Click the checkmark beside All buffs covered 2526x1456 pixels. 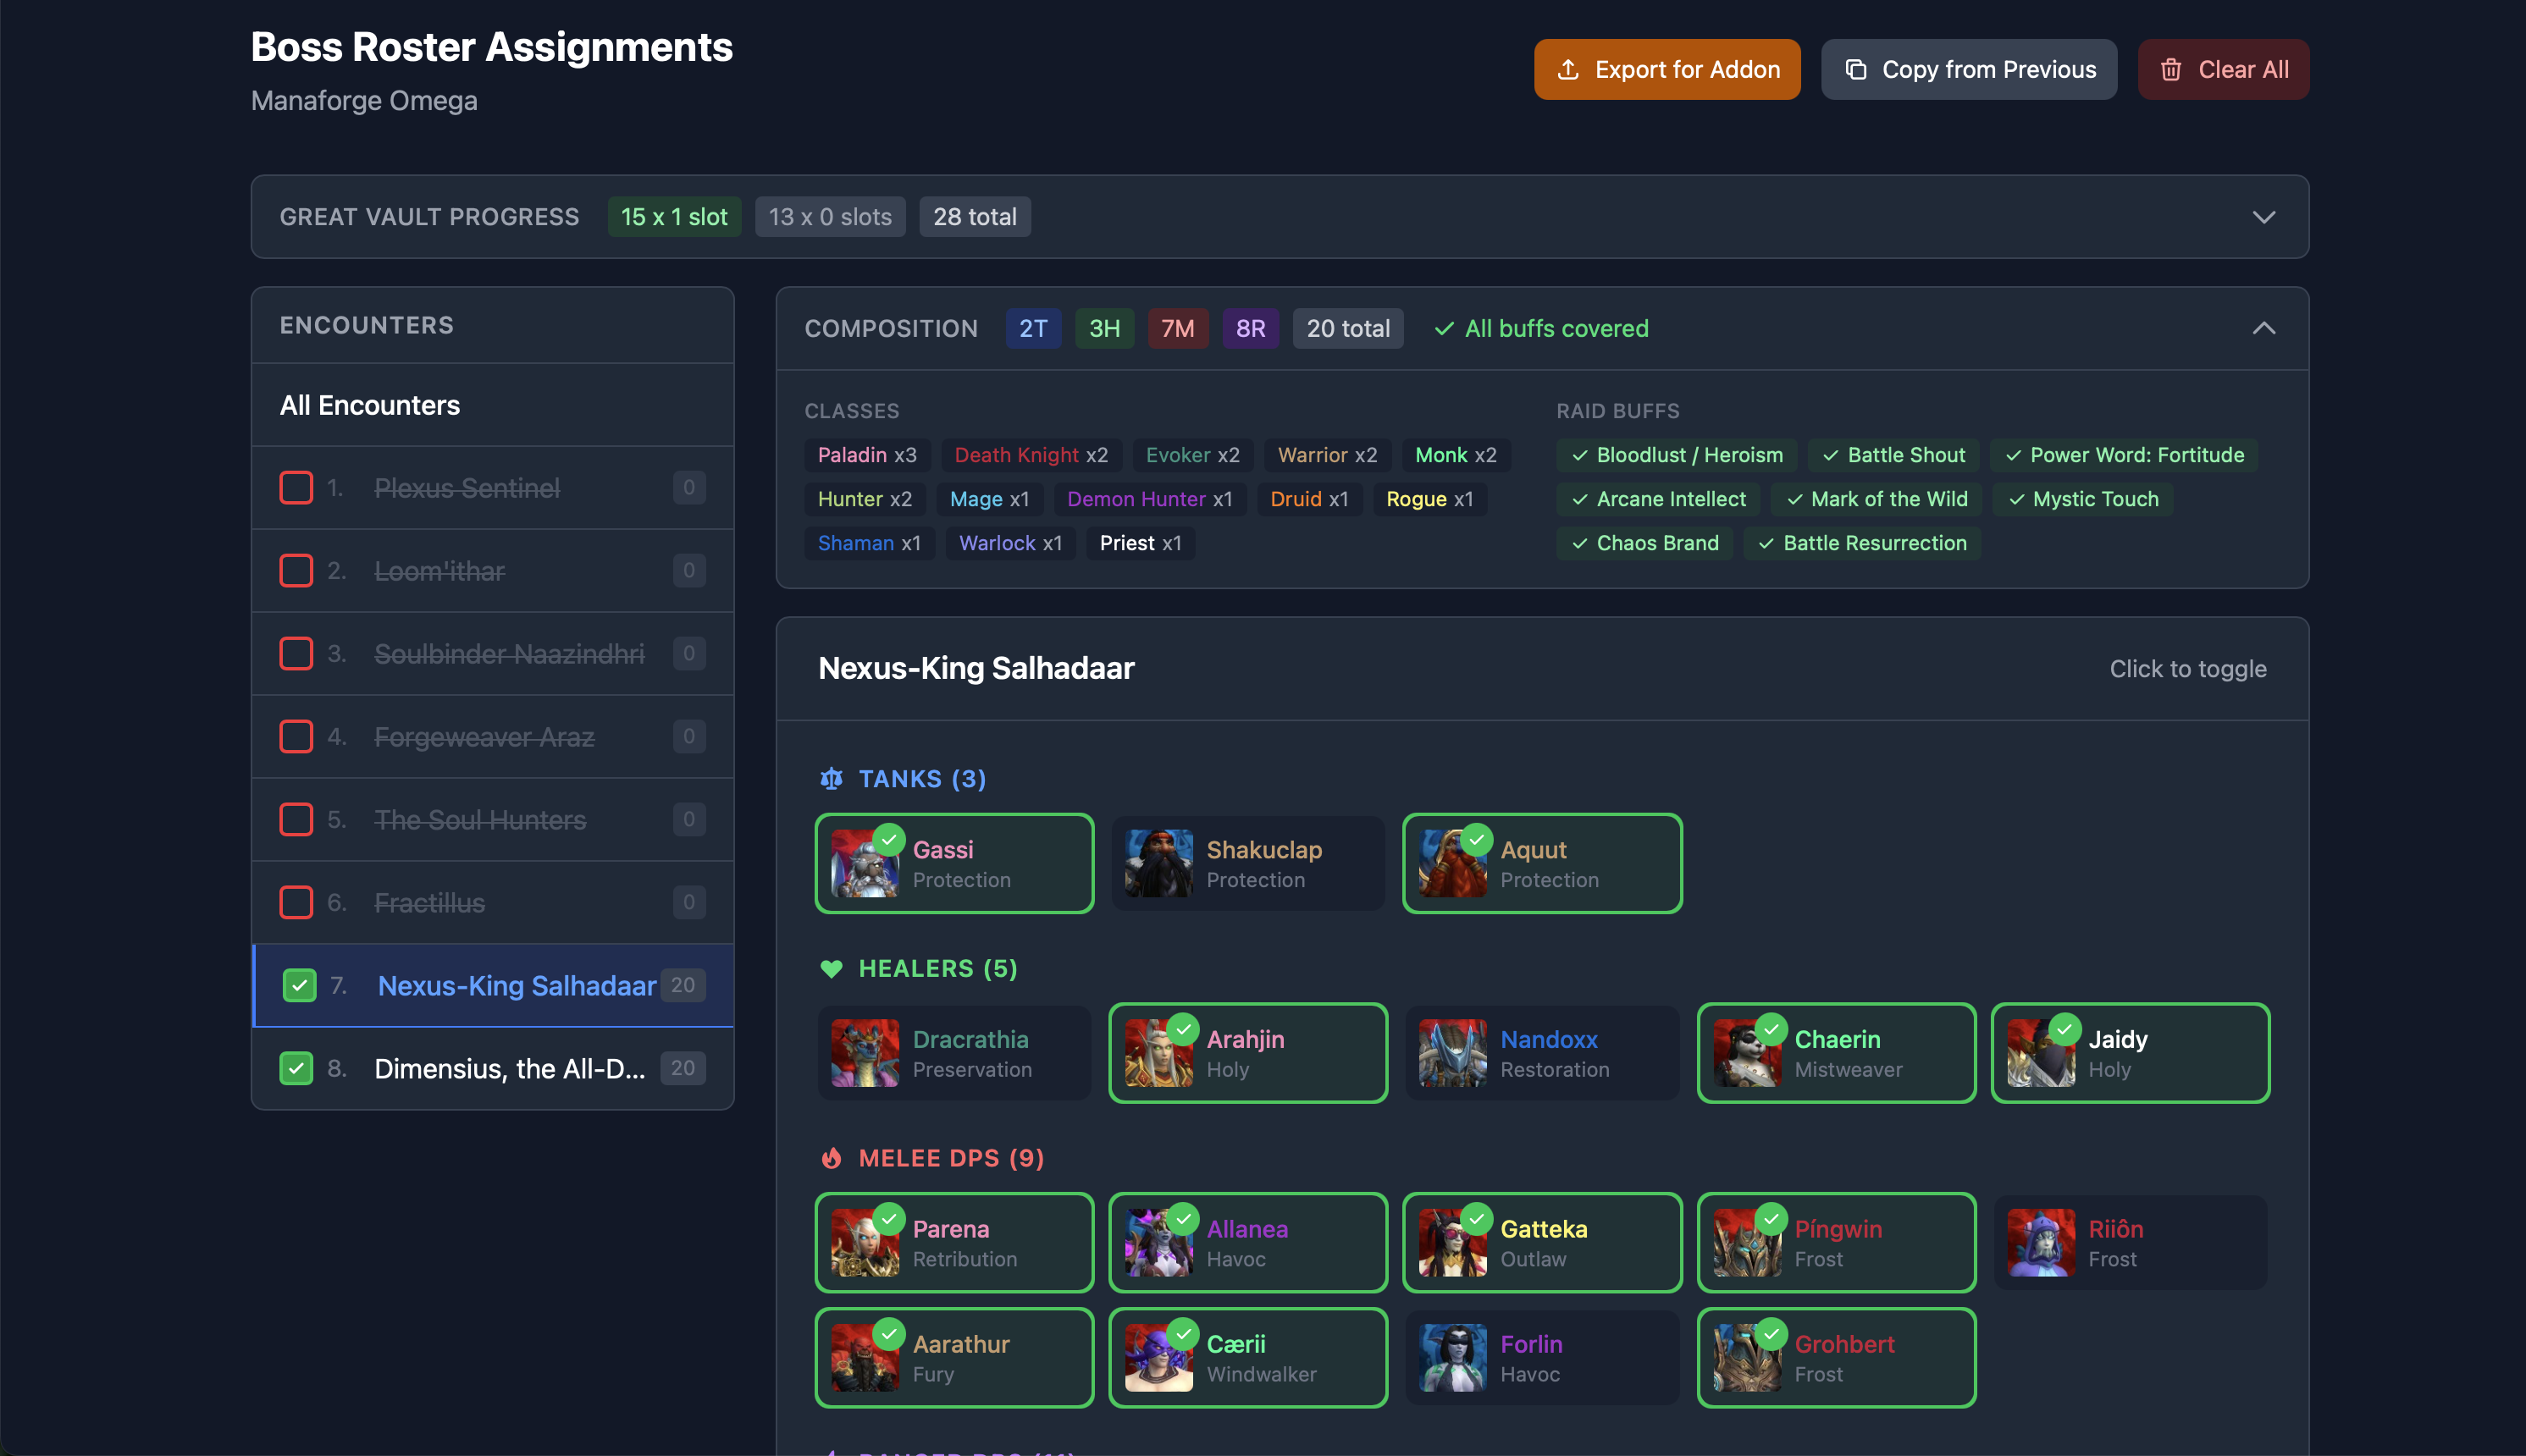1443,328
